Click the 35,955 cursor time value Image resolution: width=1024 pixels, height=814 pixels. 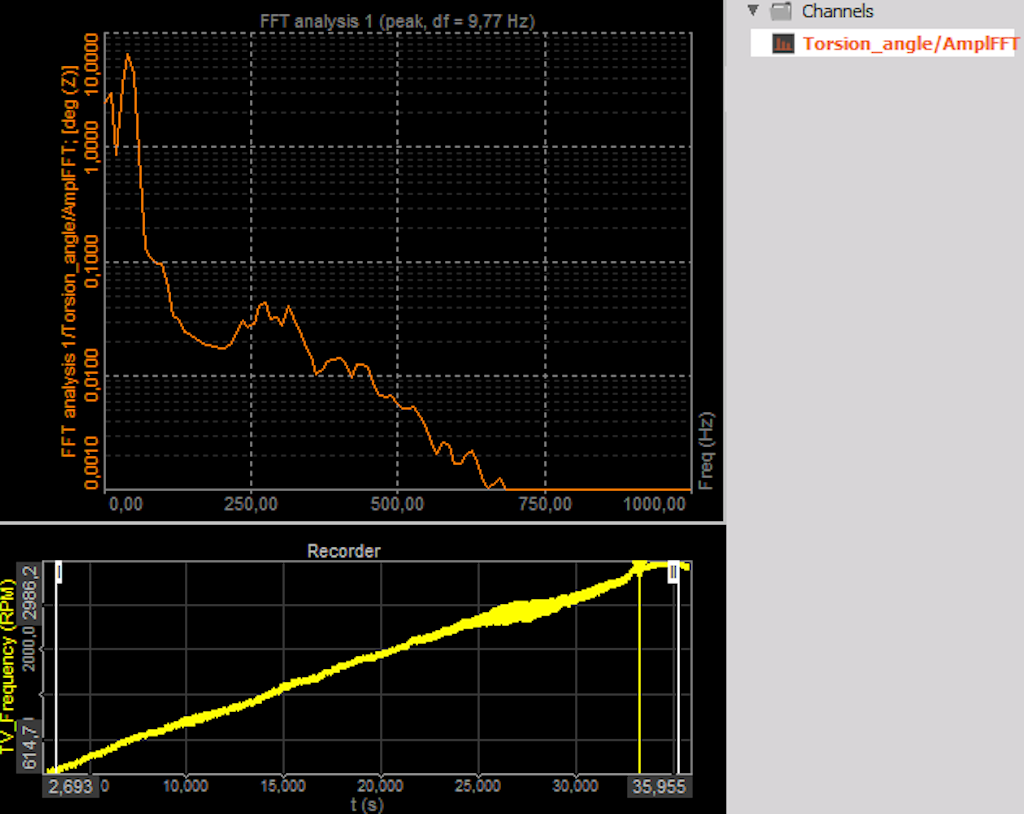659,786
